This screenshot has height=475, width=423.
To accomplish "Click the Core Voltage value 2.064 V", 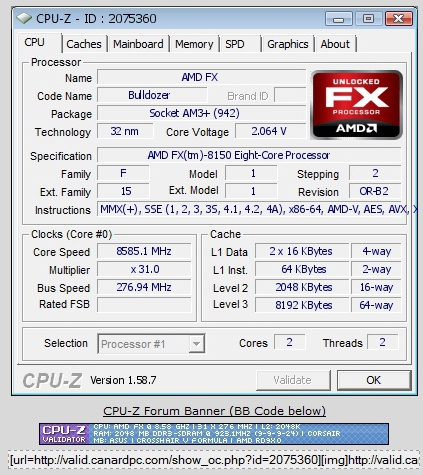I will pyautogui.click(x=270, y=131).
